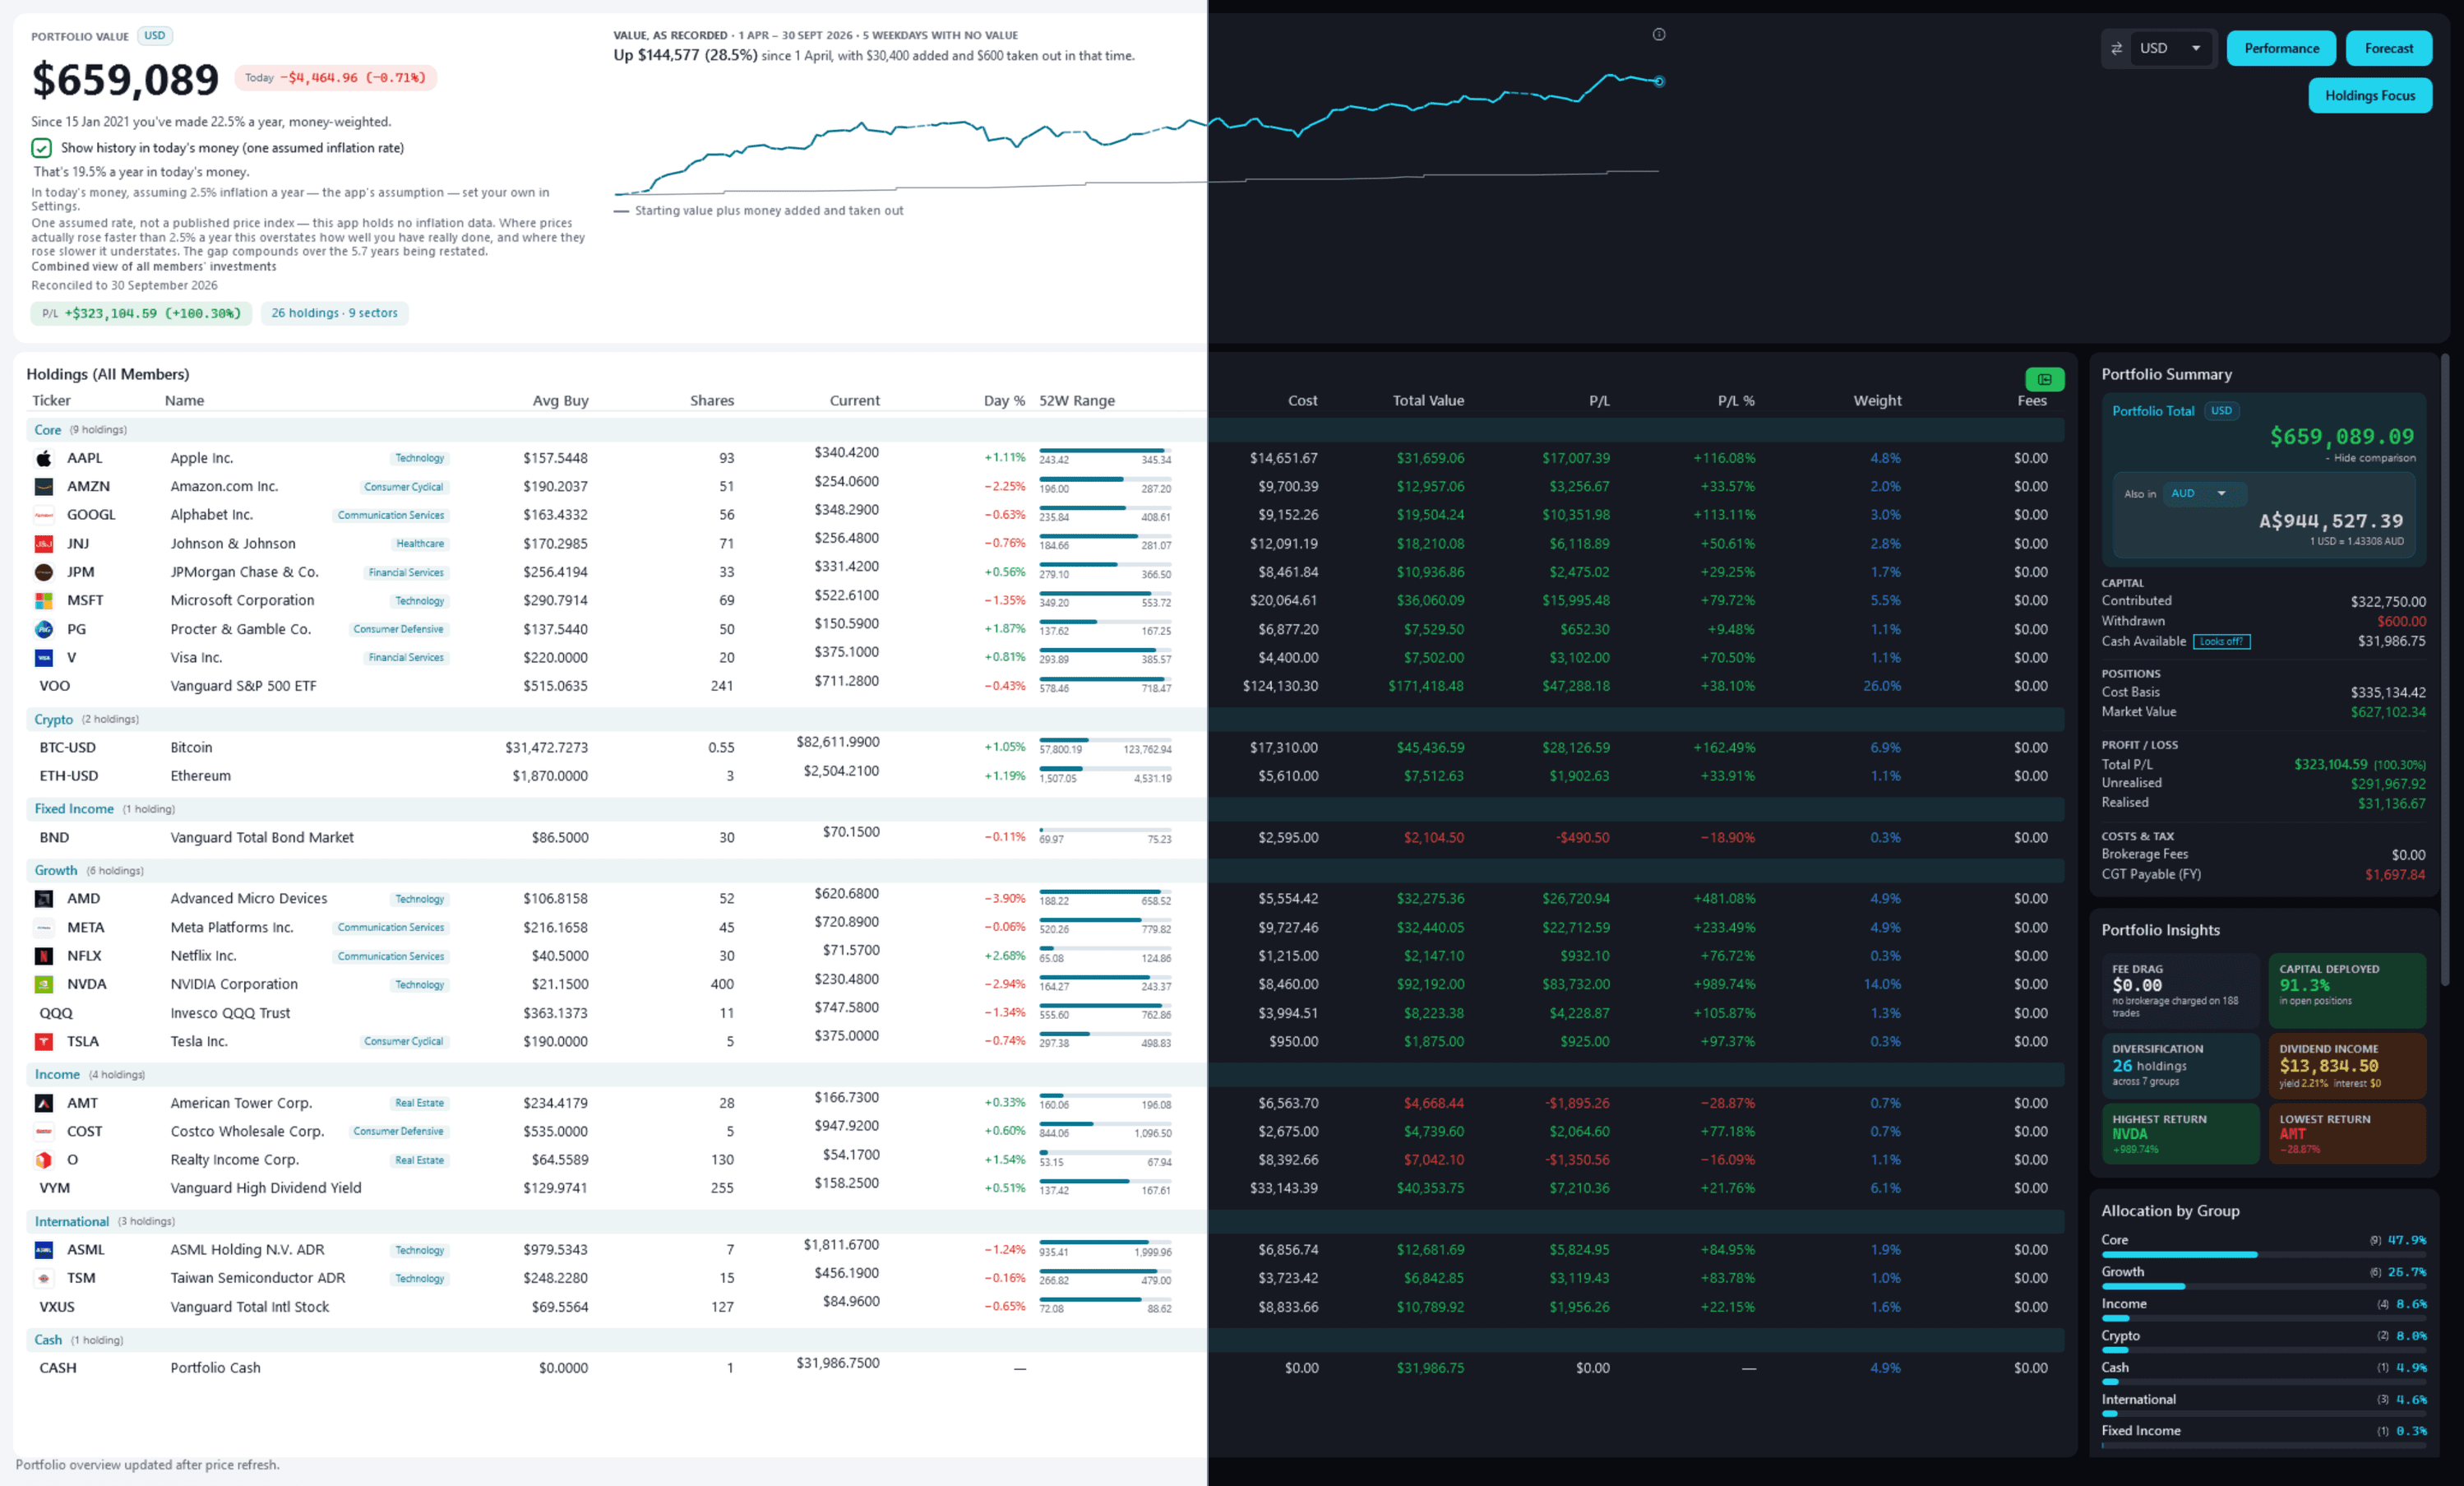The height and width of the screenshot is (1486, 2464).
Task: Click the green table view icon above Fees
Action: click(2044, 379)
